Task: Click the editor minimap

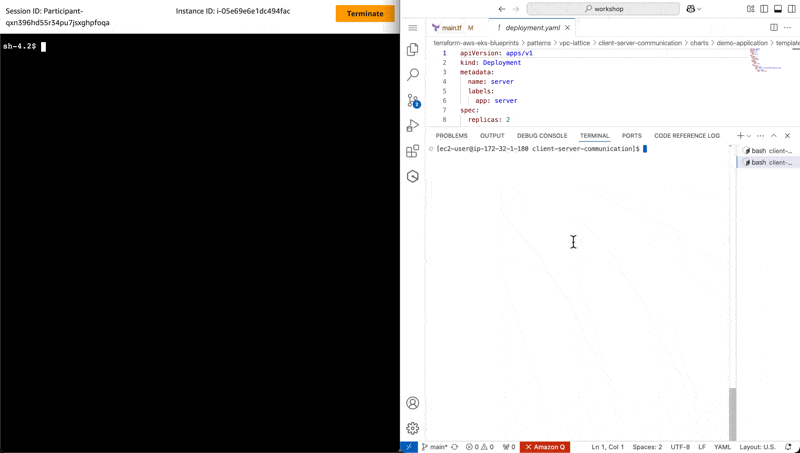Action: click(765, 60)
